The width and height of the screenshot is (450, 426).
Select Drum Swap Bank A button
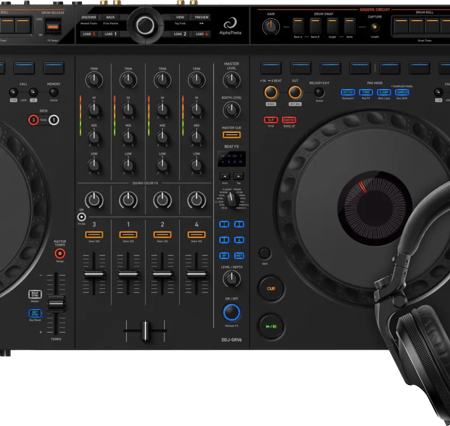point(298,26)
